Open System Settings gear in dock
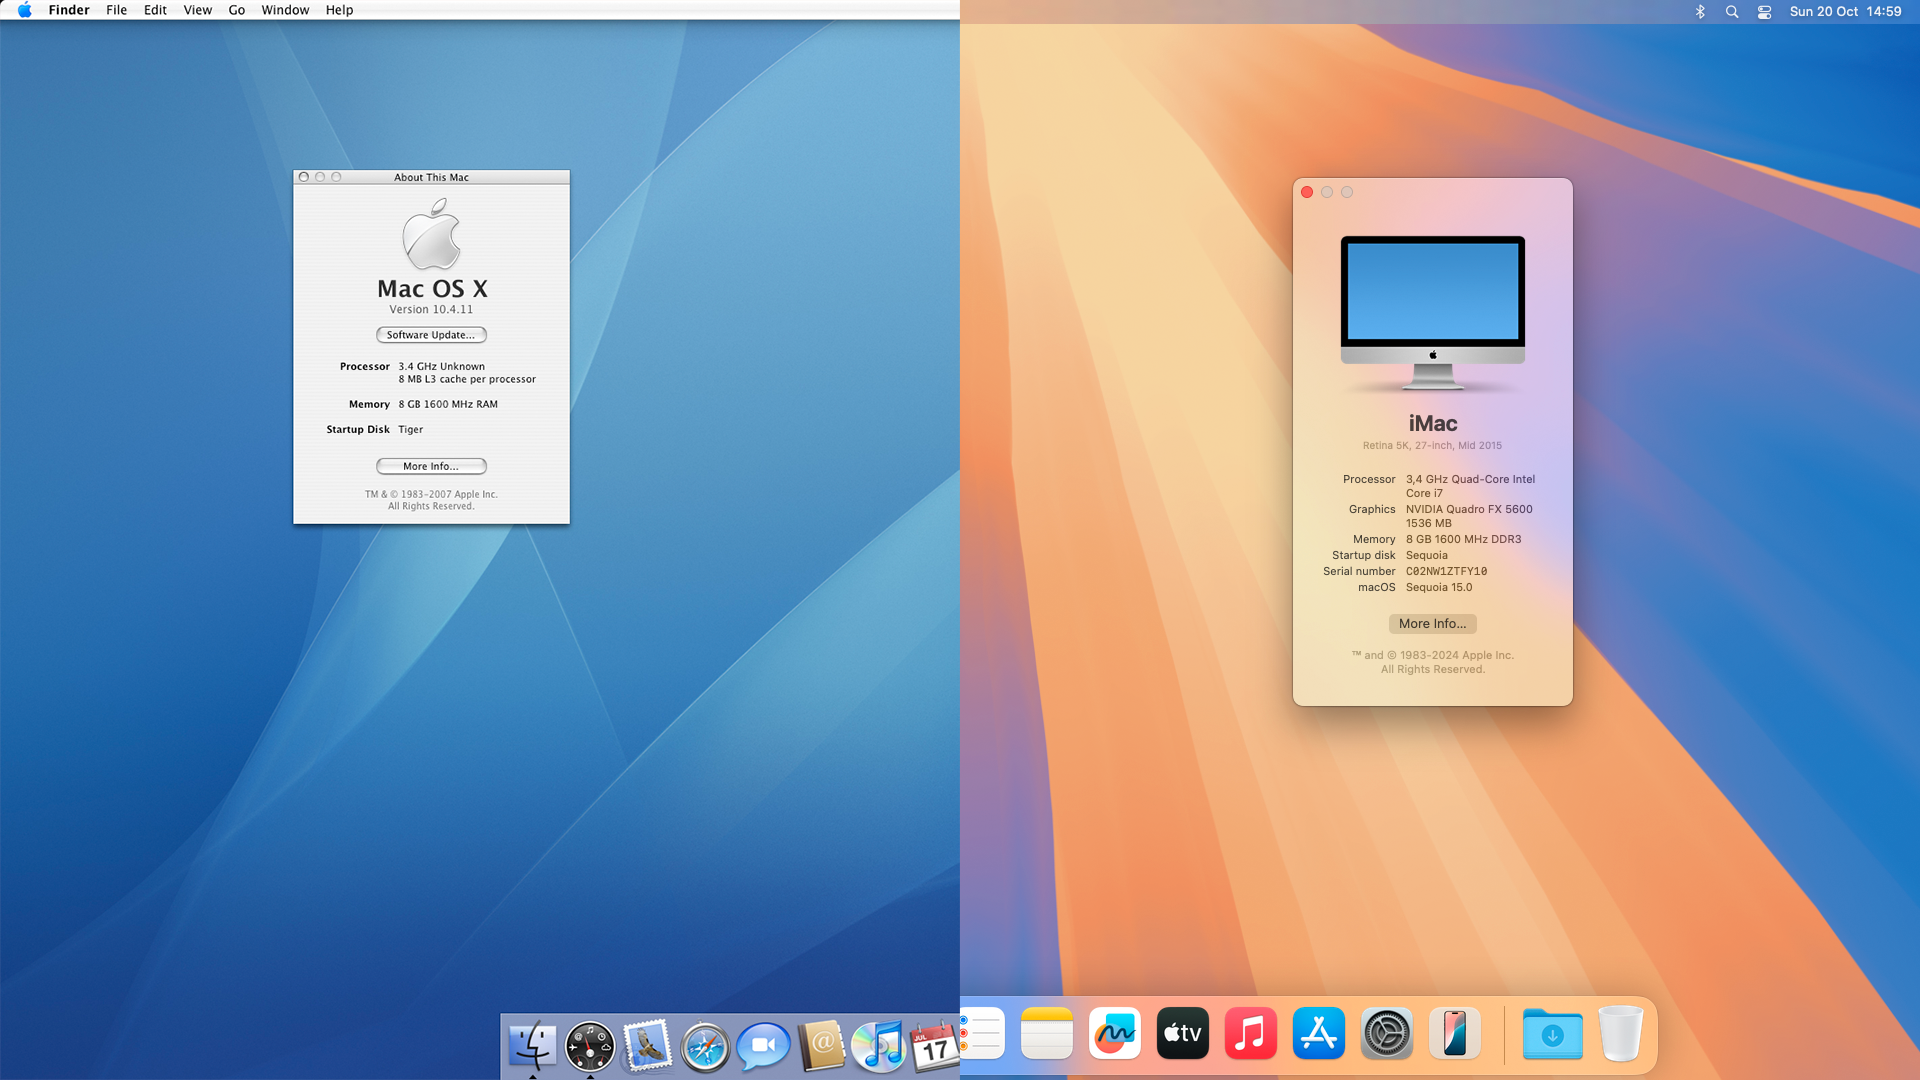Viewport: 1920px width, 1080px height. (1387, 1033)
